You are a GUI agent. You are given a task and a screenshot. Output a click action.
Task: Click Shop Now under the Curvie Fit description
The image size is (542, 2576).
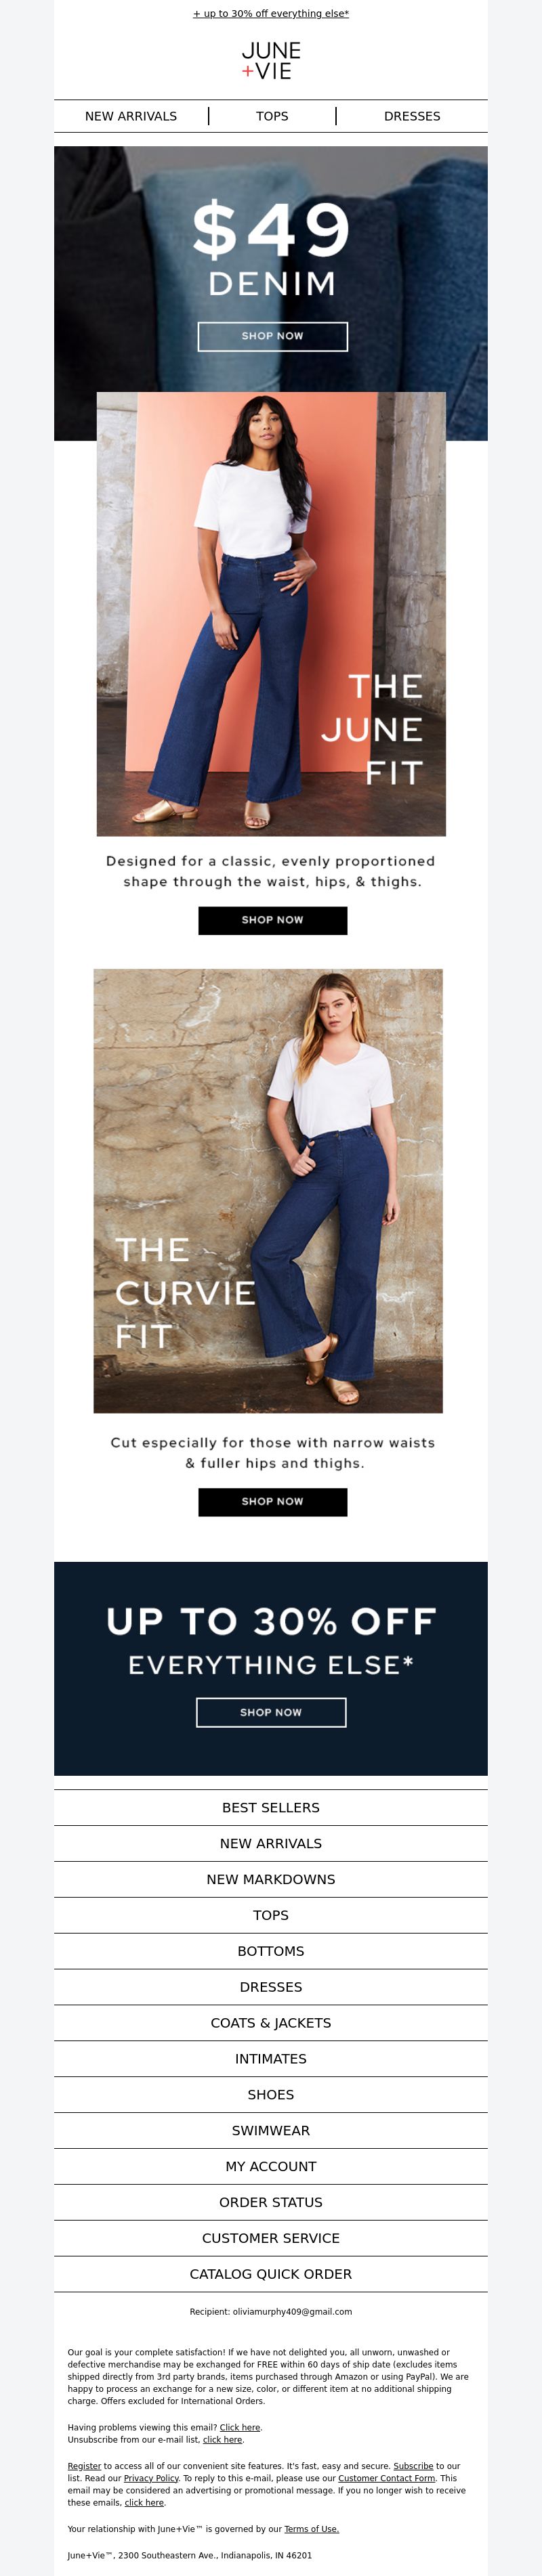pos(272,1502)
